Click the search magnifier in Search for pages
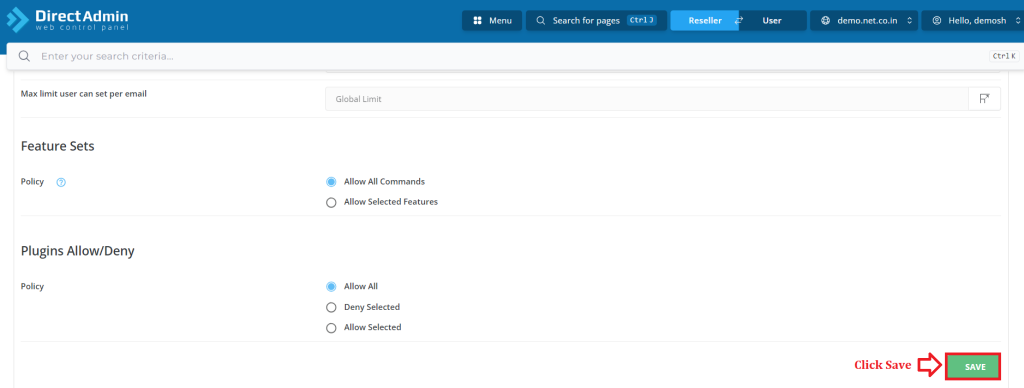Screen dimensions: 1024x388 coord(541,21)
